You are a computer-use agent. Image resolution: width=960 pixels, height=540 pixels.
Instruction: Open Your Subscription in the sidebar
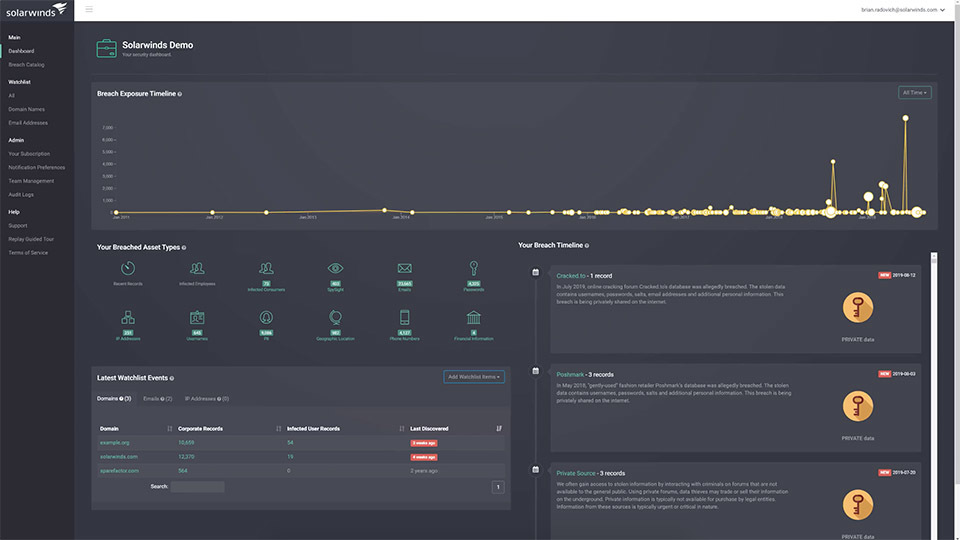point(29,154)
